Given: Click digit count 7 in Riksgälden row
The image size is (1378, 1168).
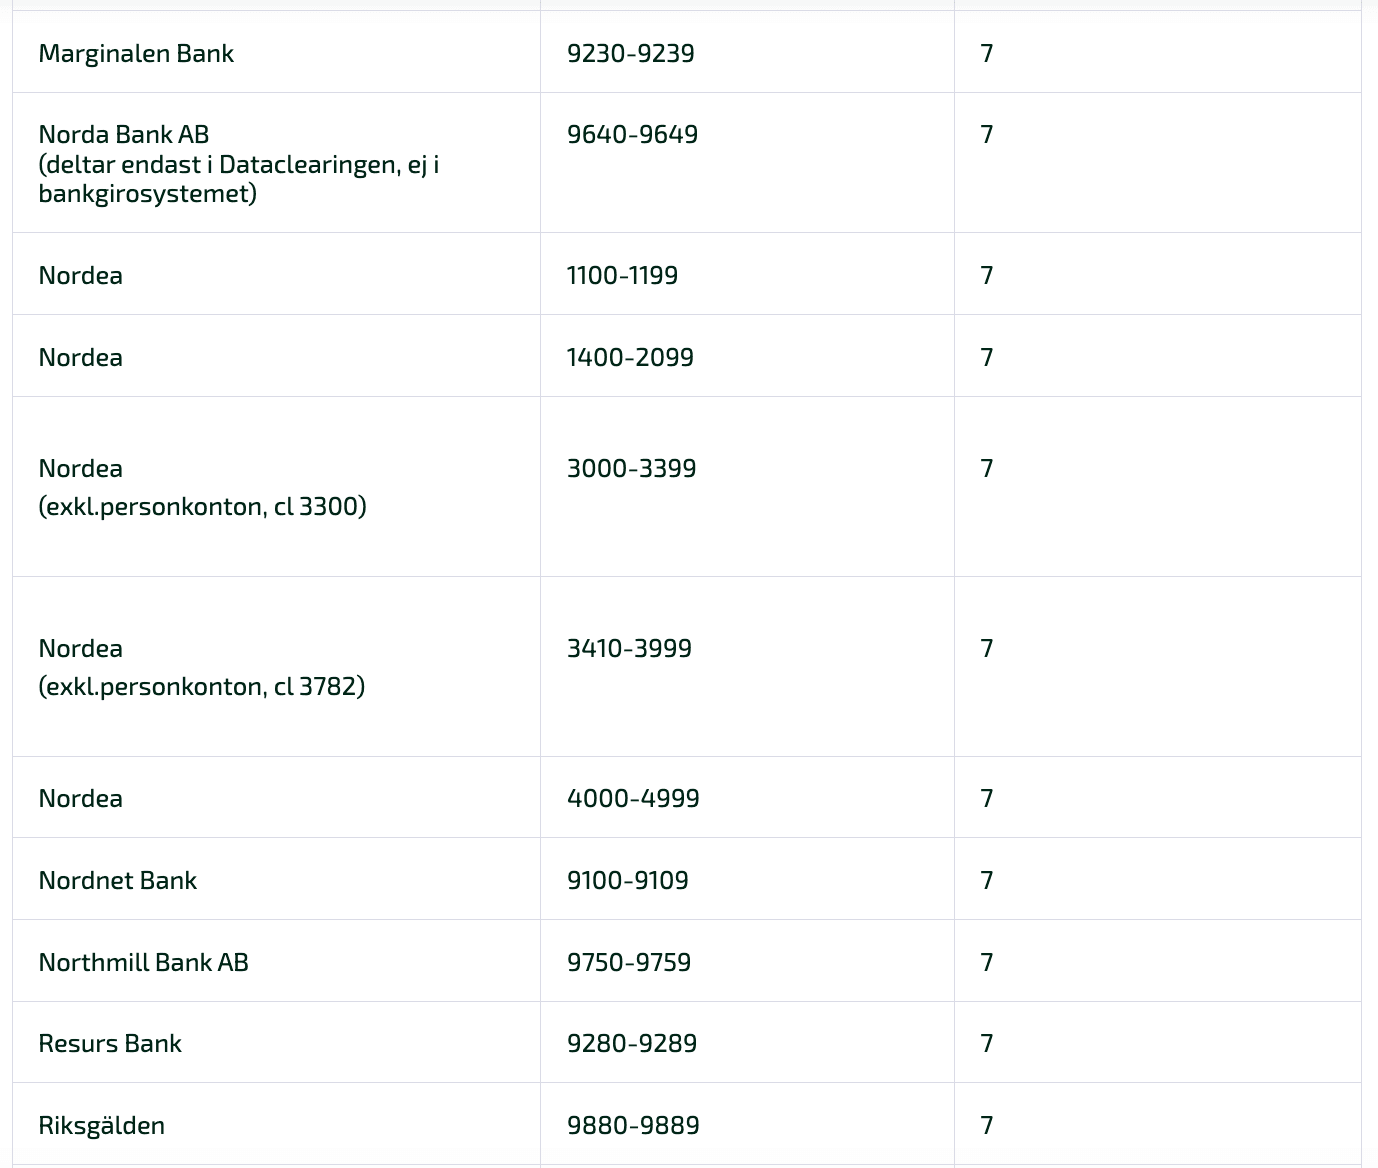Looking at the screenshot, I should point(987,1125).
